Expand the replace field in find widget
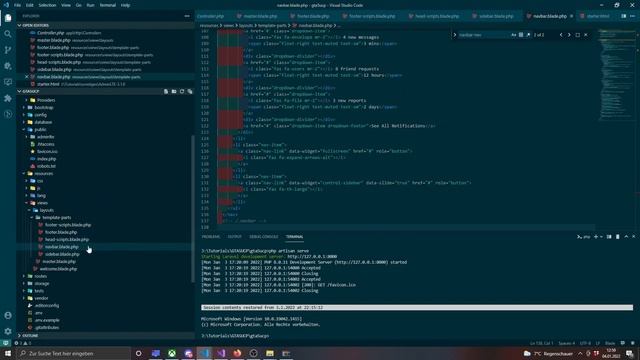The height and width of the screenshot is (360, 640). [x=455, y=35]
